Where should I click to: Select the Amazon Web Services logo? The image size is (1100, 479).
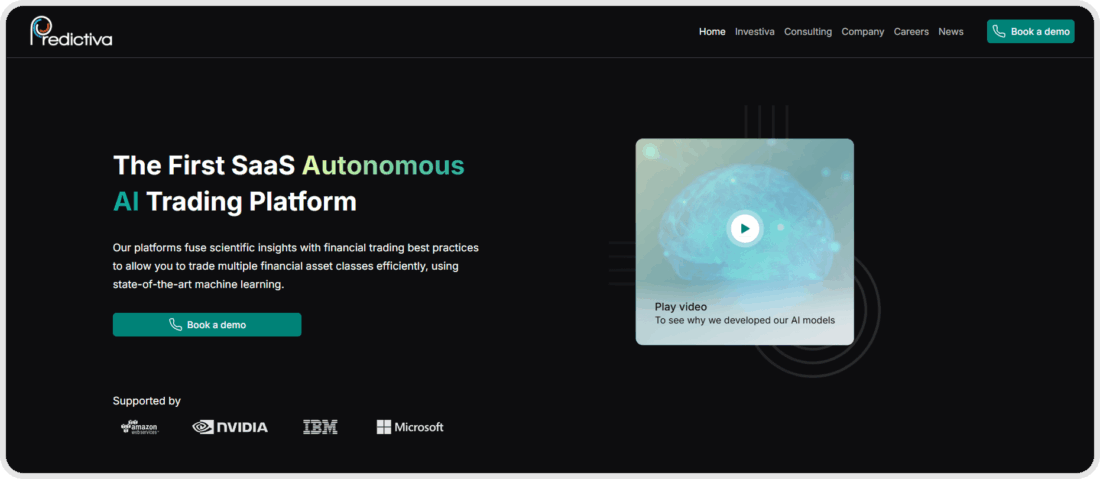point(140,427)
